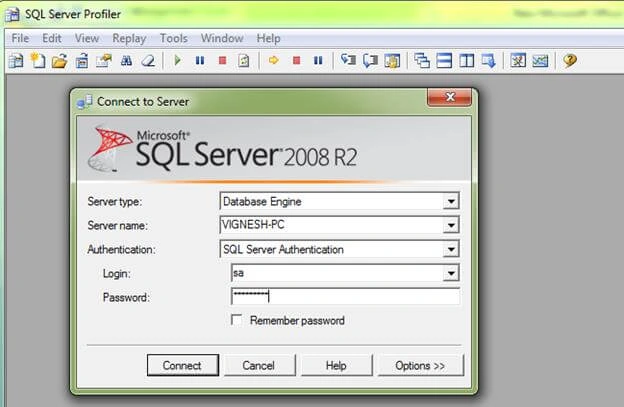
Task: Expand the Login dropdown arrow
Action: point(451,273)
